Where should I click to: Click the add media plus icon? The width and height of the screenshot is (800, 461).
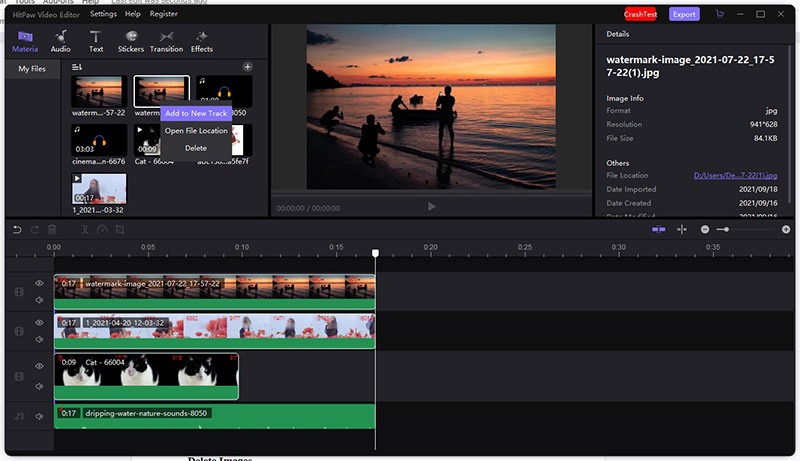(248, 67)
